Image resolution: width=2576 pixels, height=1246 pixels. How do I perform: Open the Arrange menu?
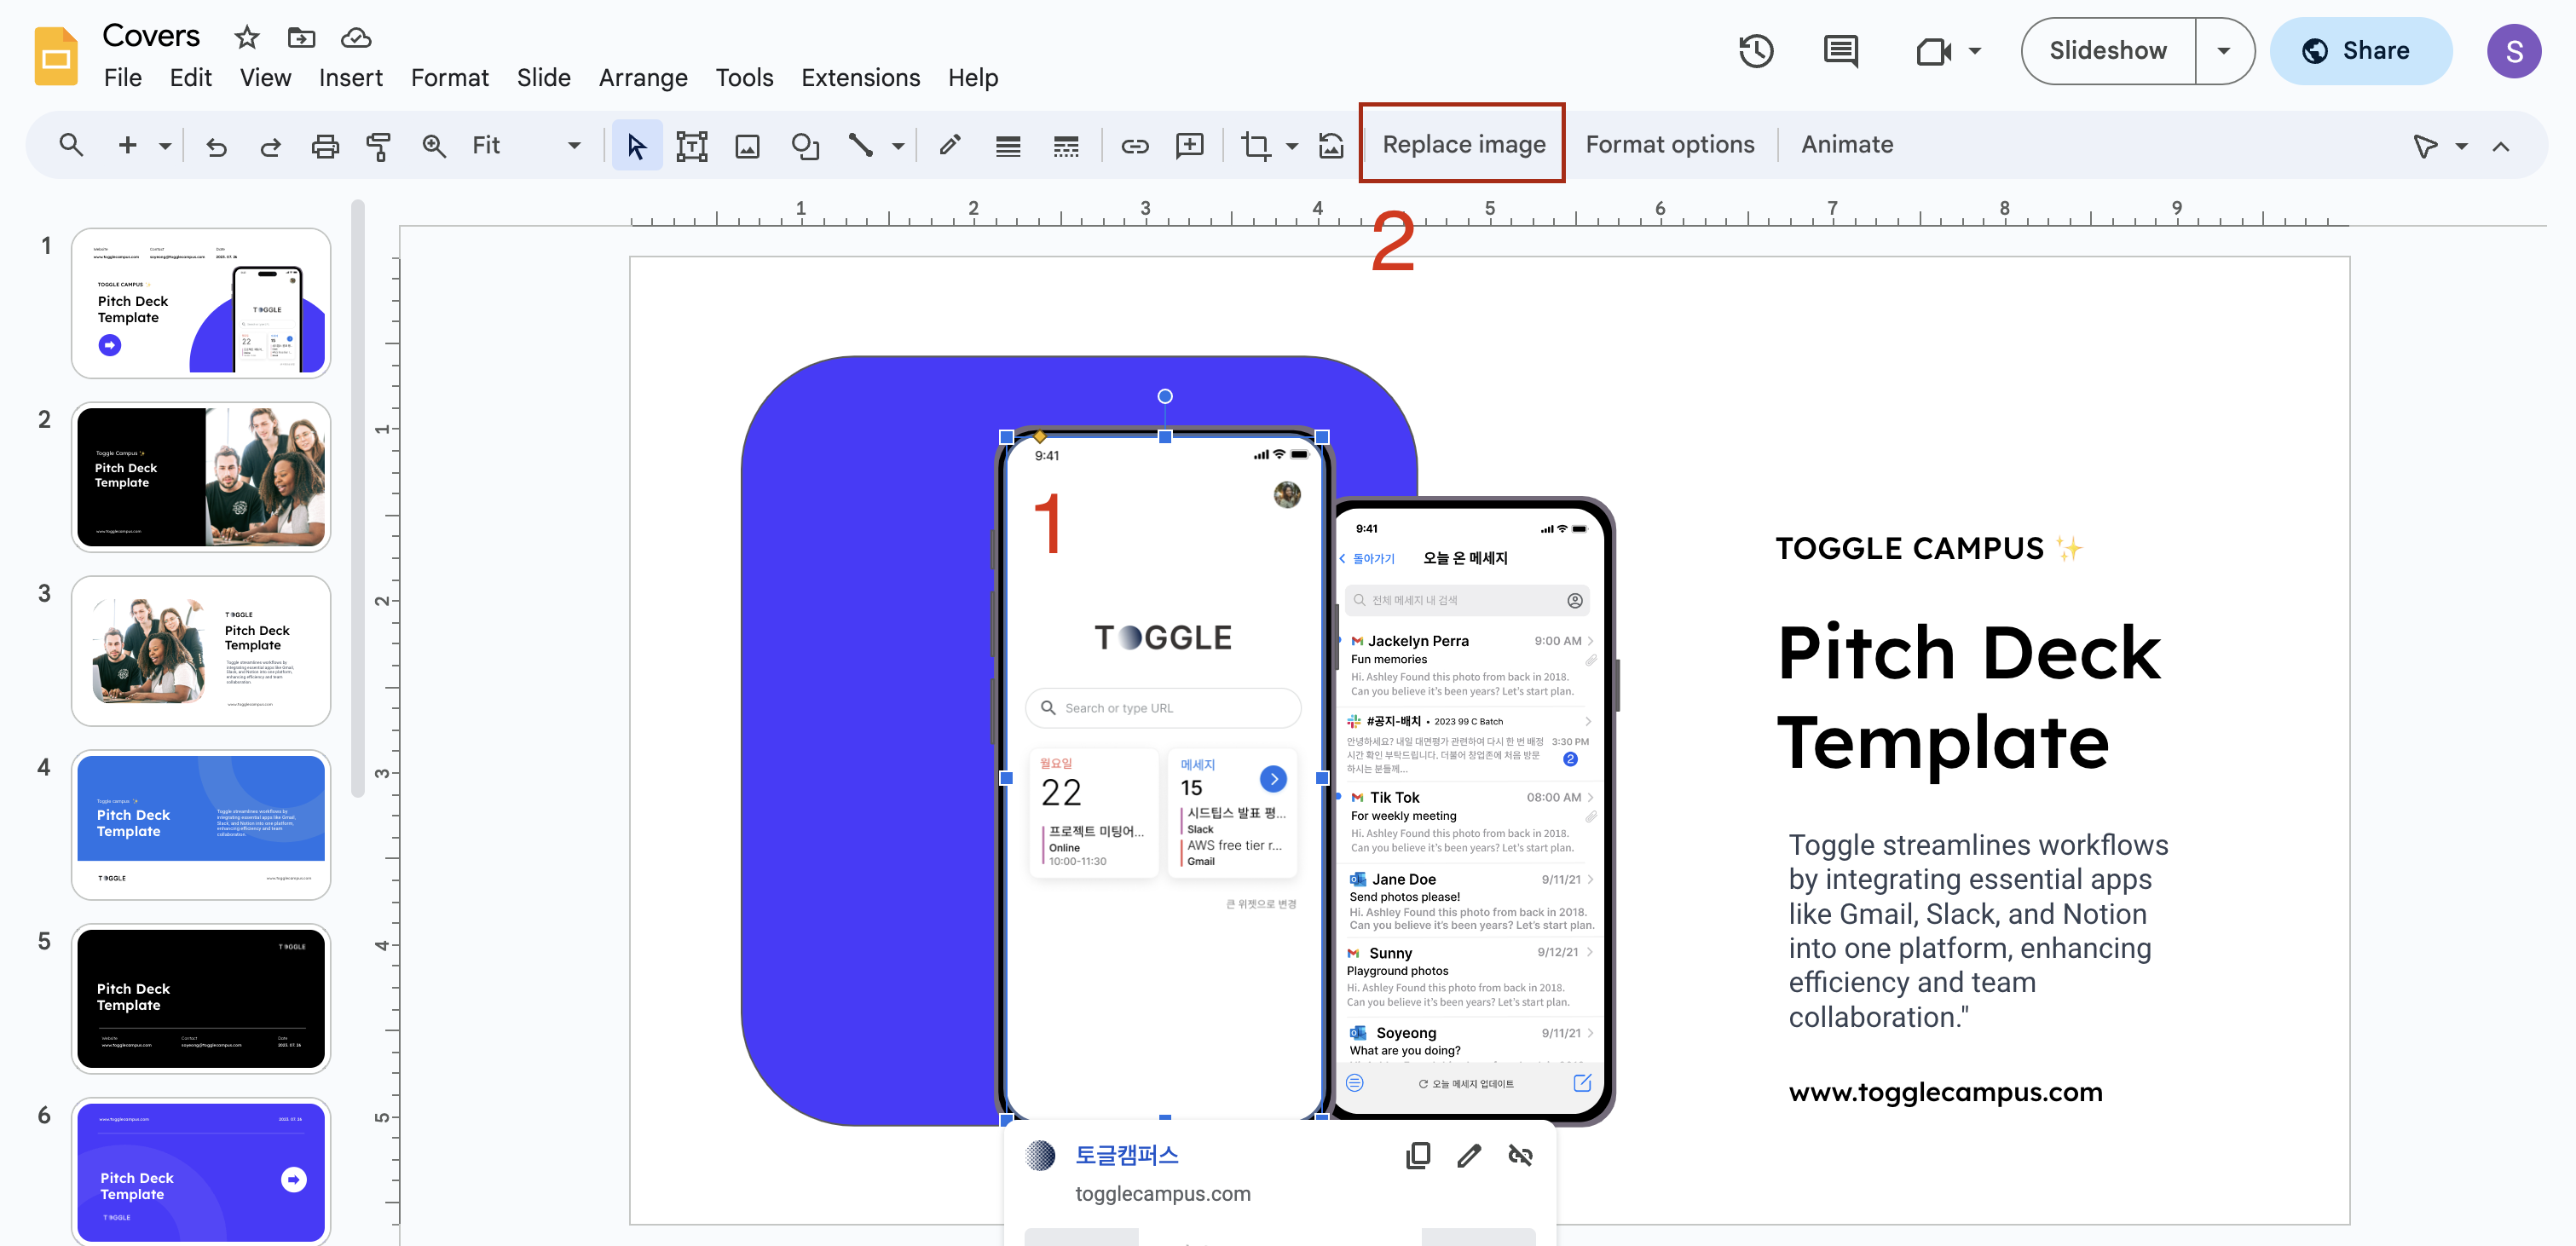click(x=643, y=78)
